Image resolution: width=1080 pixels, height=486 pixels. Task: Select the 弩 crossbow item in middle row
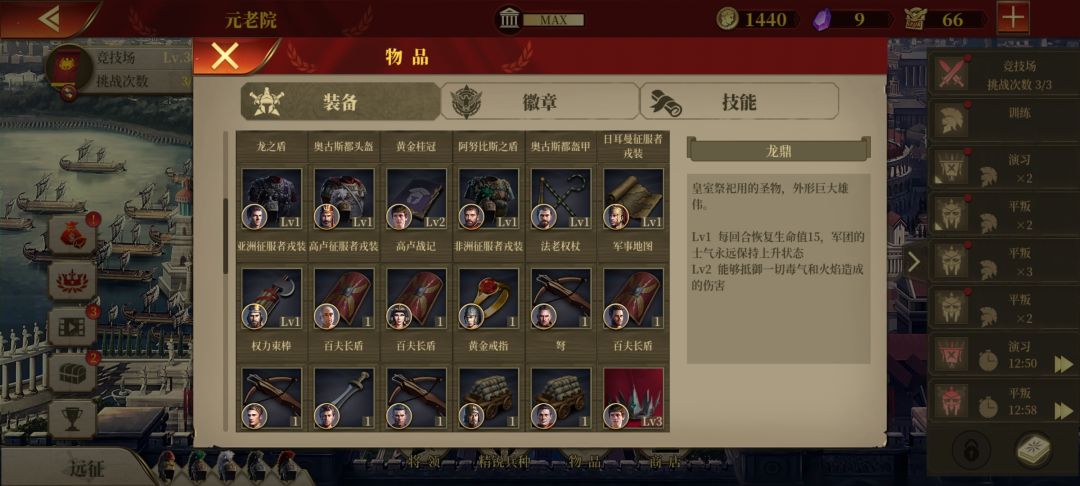click(561, 299)
